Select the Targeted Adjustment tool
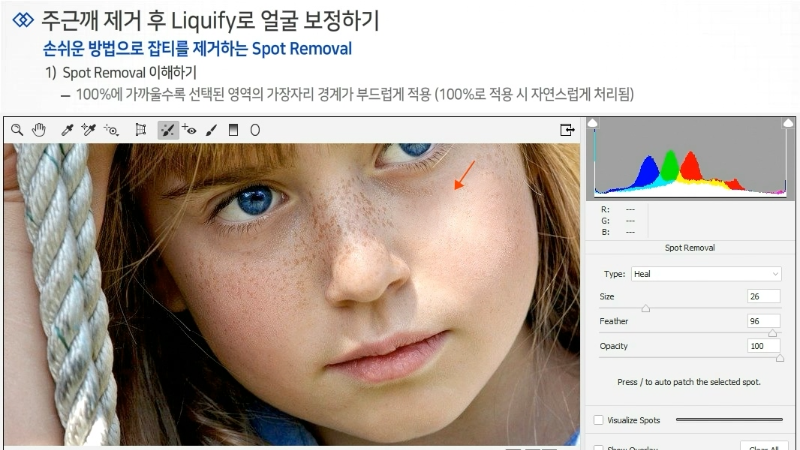 [111, 130]
